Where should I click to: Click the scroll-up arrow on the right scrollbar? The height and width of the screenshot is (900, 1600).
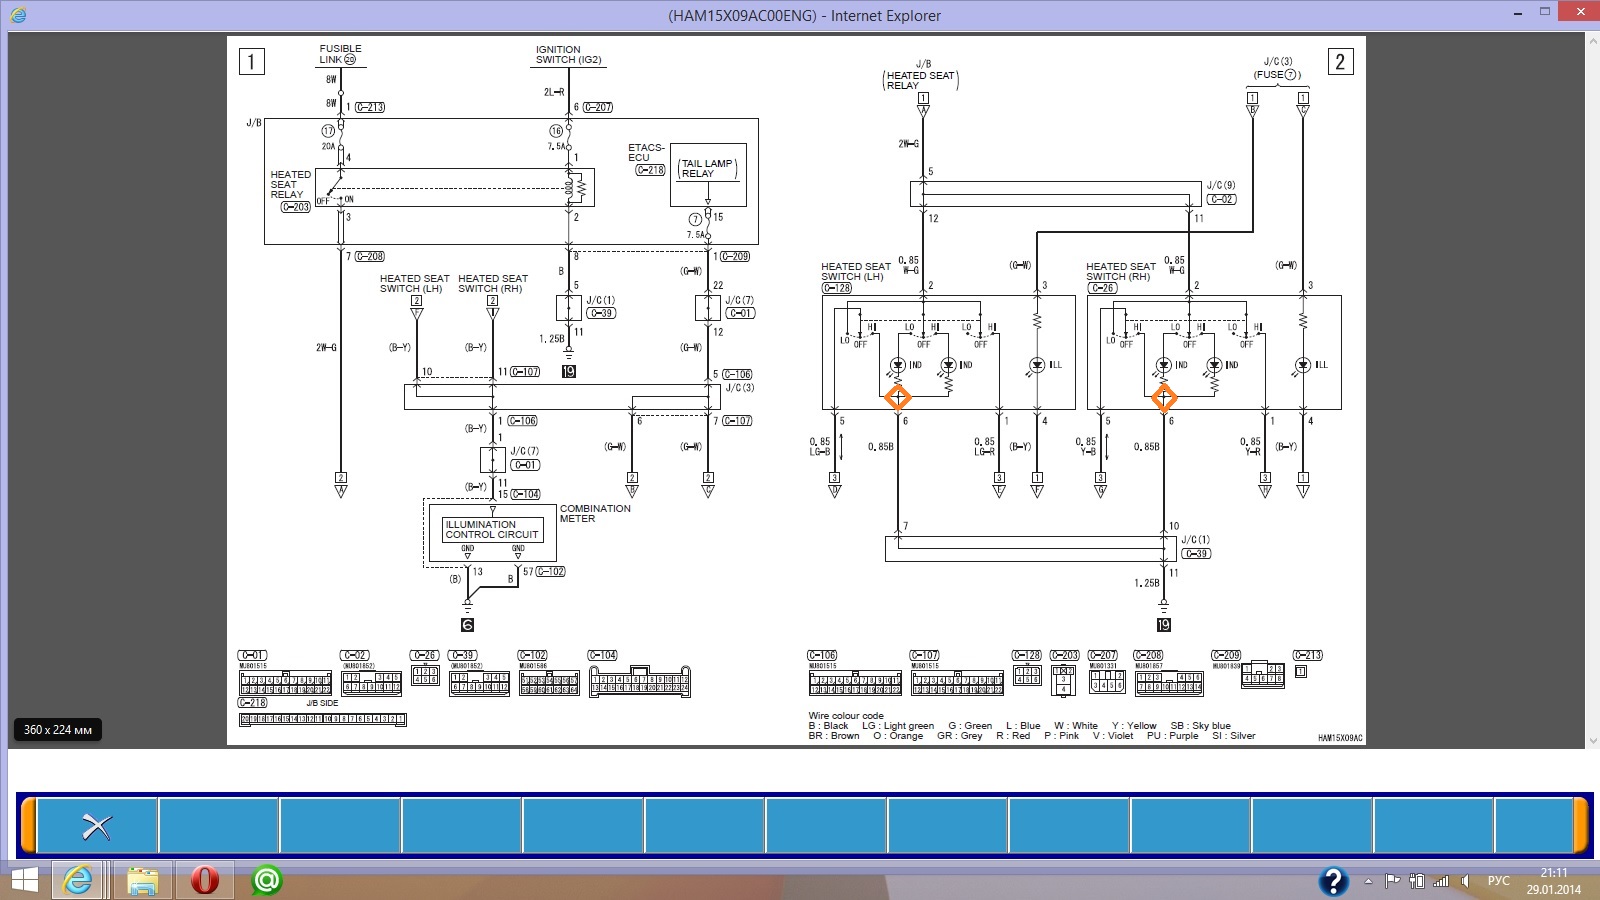click(1592, 40)
